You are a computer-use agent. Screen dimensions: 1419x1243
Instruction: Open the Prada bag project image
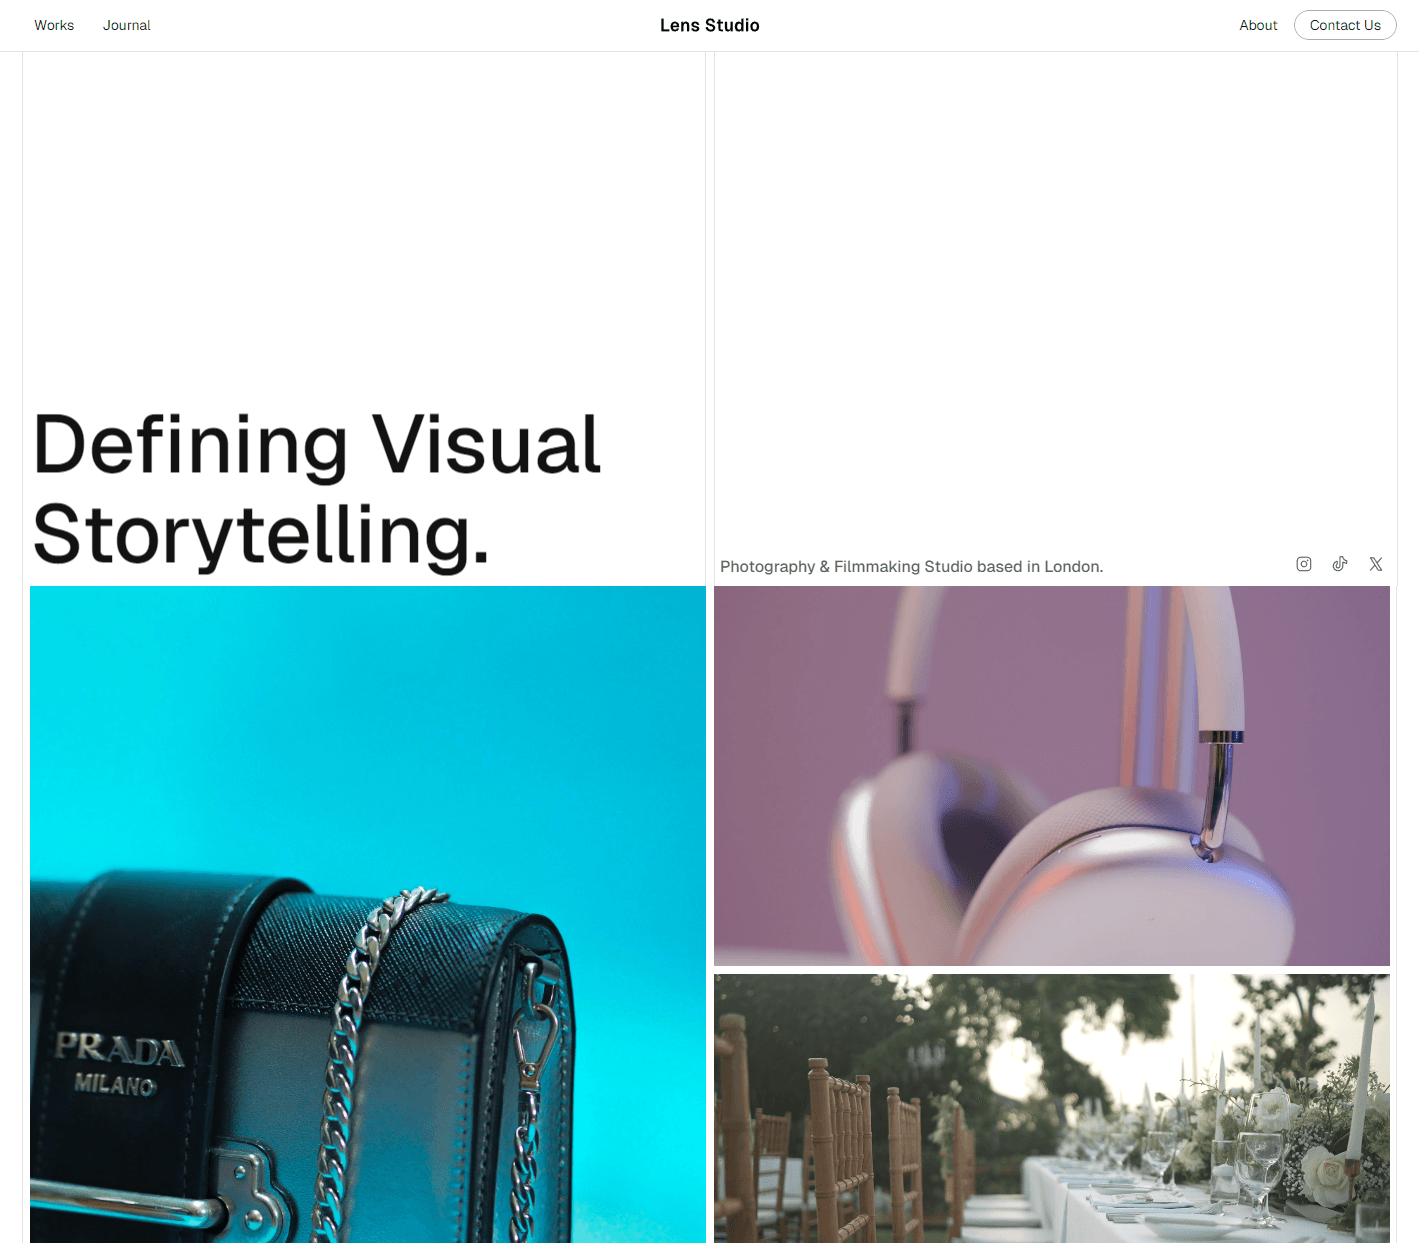coord(368,914)
